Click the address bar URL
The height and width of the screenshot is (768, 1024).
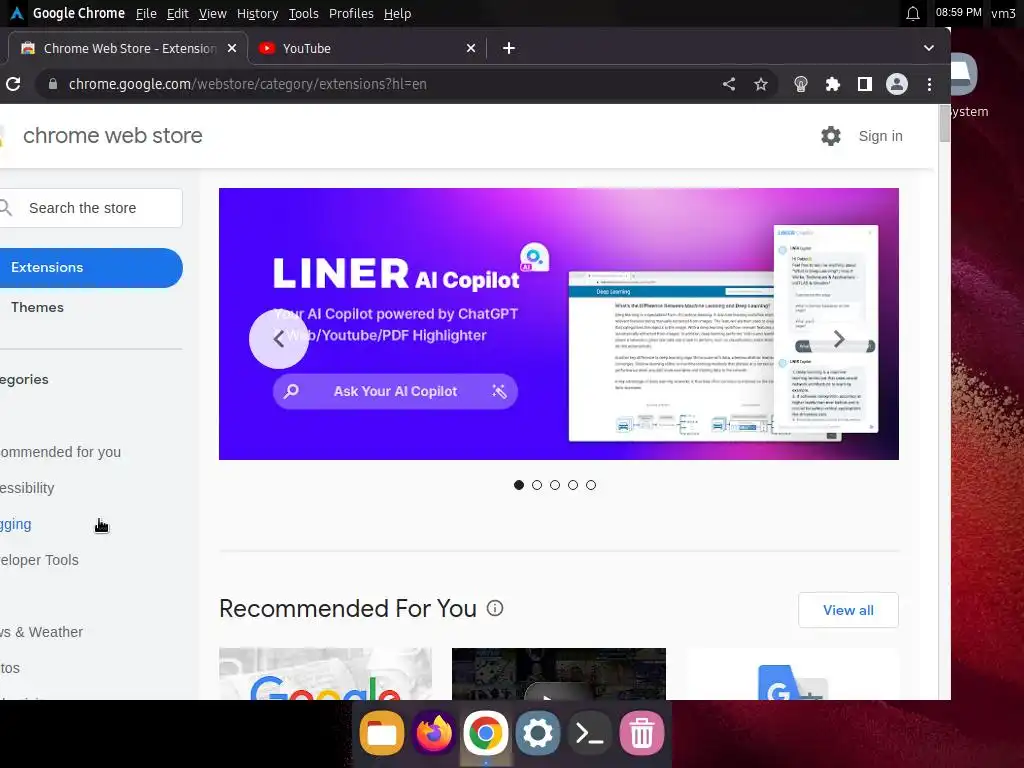tap(248, 84)
